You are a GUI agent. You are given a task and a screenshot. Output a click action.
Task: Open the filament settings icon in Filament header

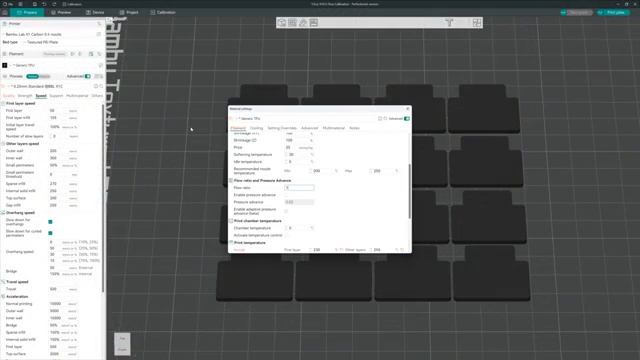pos(99,54)
